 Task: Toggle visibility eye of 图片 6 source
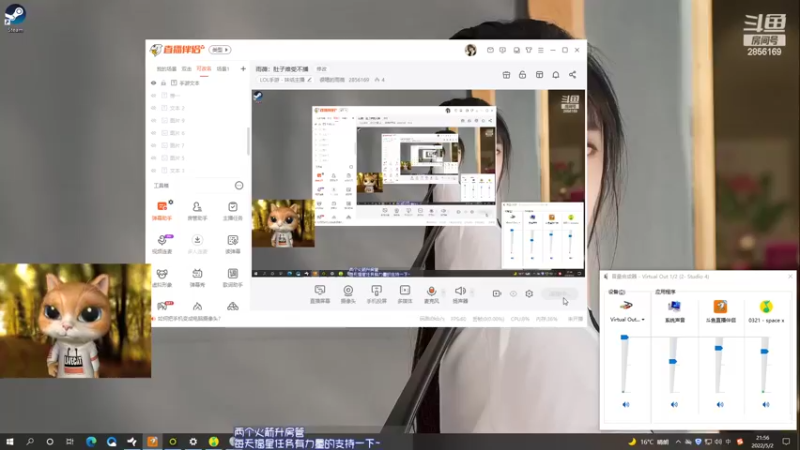coord(154,133)
